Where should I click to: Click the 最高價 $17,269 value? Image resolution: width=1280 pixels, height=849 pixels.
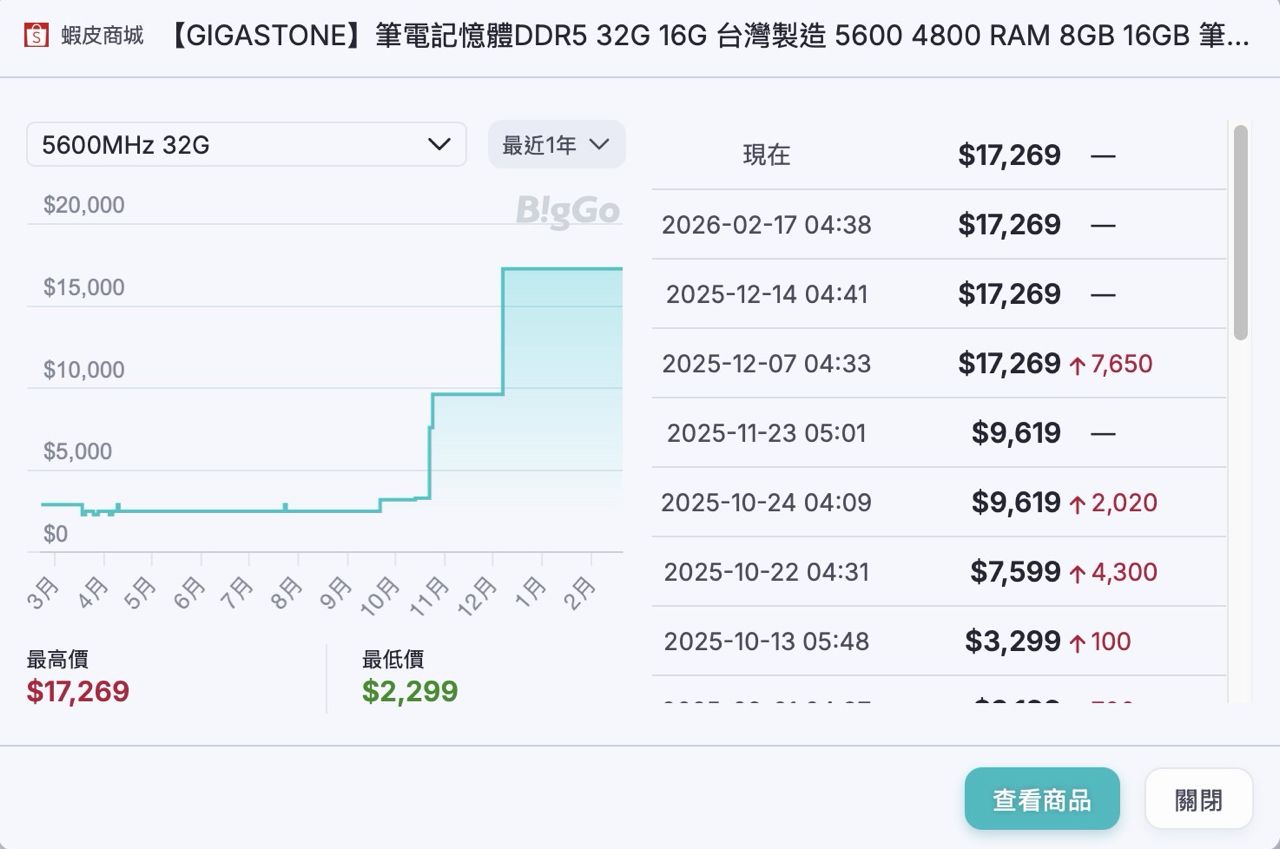(78, 692)
